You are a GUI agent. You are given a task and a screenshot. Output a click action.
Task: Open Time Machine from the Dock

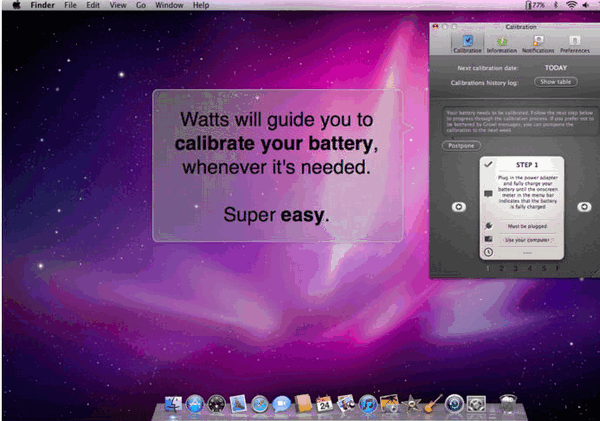455,404
